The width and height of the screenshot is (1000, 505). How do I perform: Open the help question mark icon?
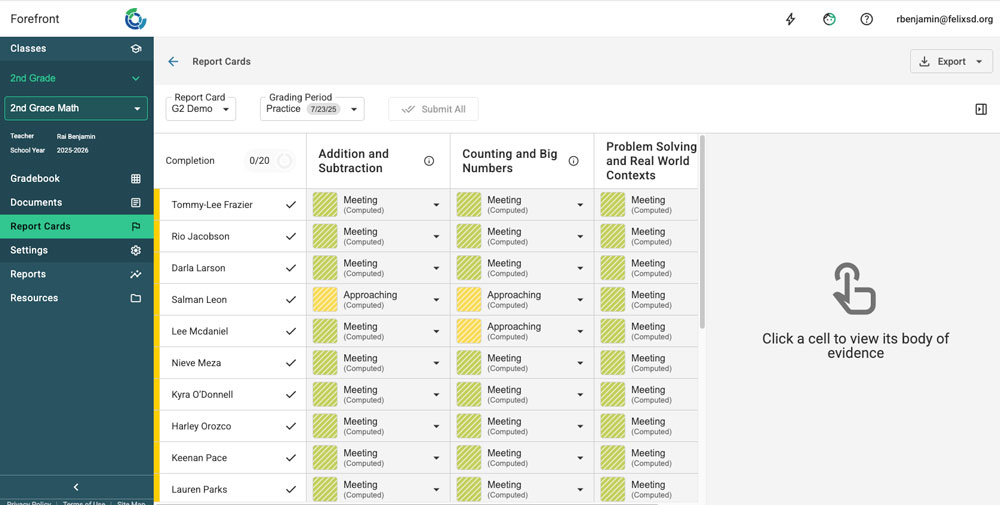coord(867,19)
